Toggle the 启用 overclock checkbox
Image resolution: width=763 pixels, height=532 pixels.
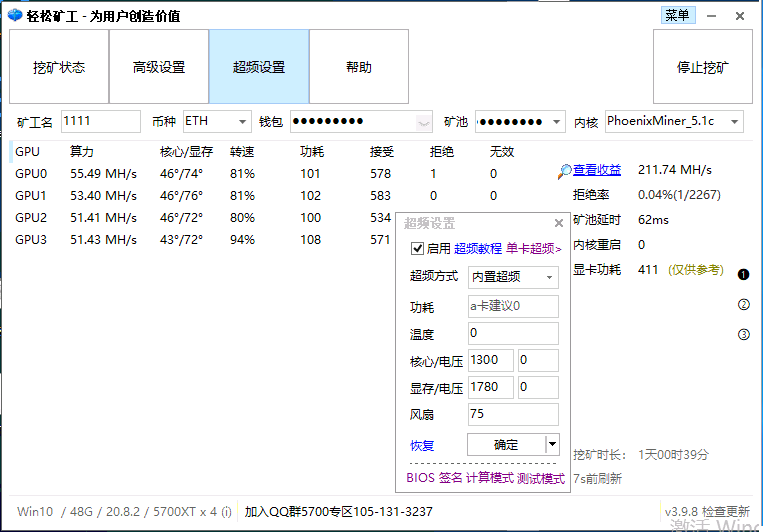point(417,248)
